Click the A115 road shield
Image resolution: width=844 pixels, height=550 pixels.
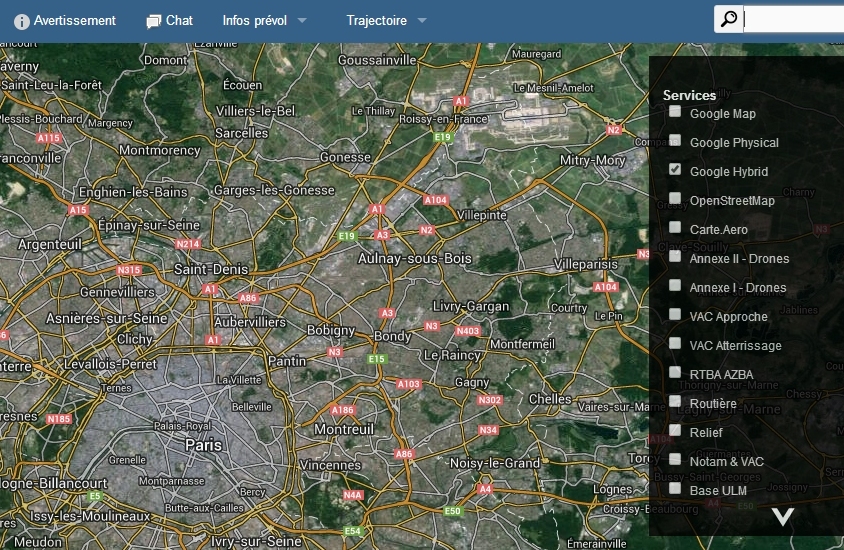[x=49, y=138]
